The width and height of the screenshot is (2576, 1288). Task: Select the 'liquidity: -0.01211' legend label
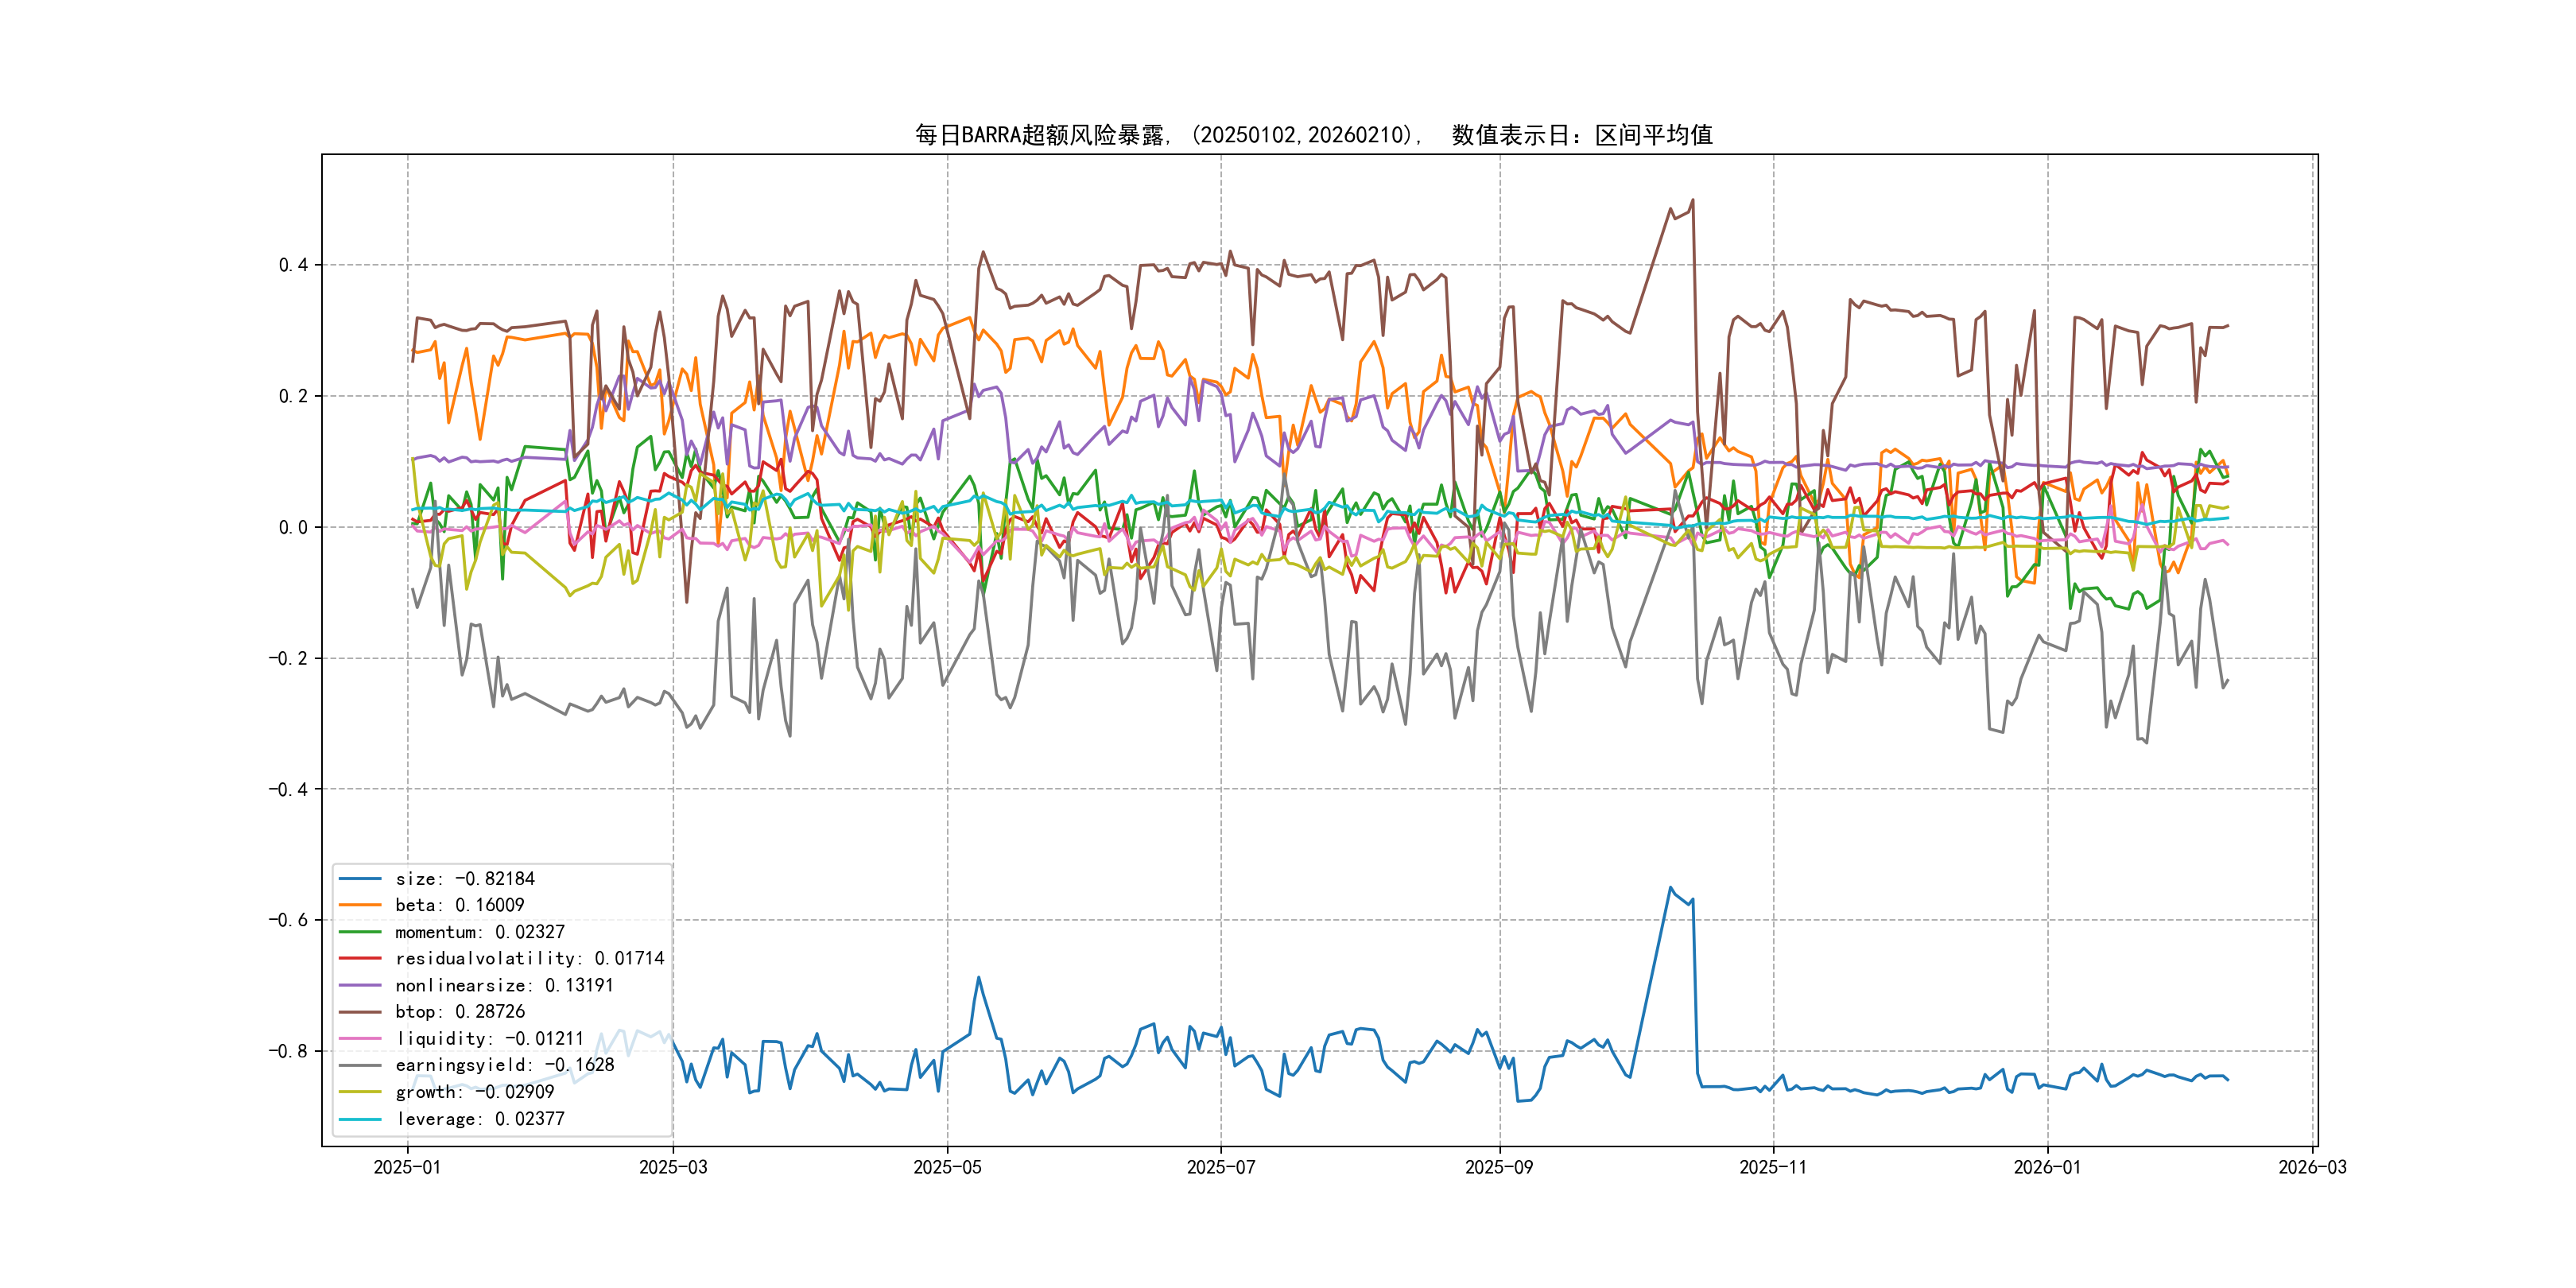point(490,1039)
